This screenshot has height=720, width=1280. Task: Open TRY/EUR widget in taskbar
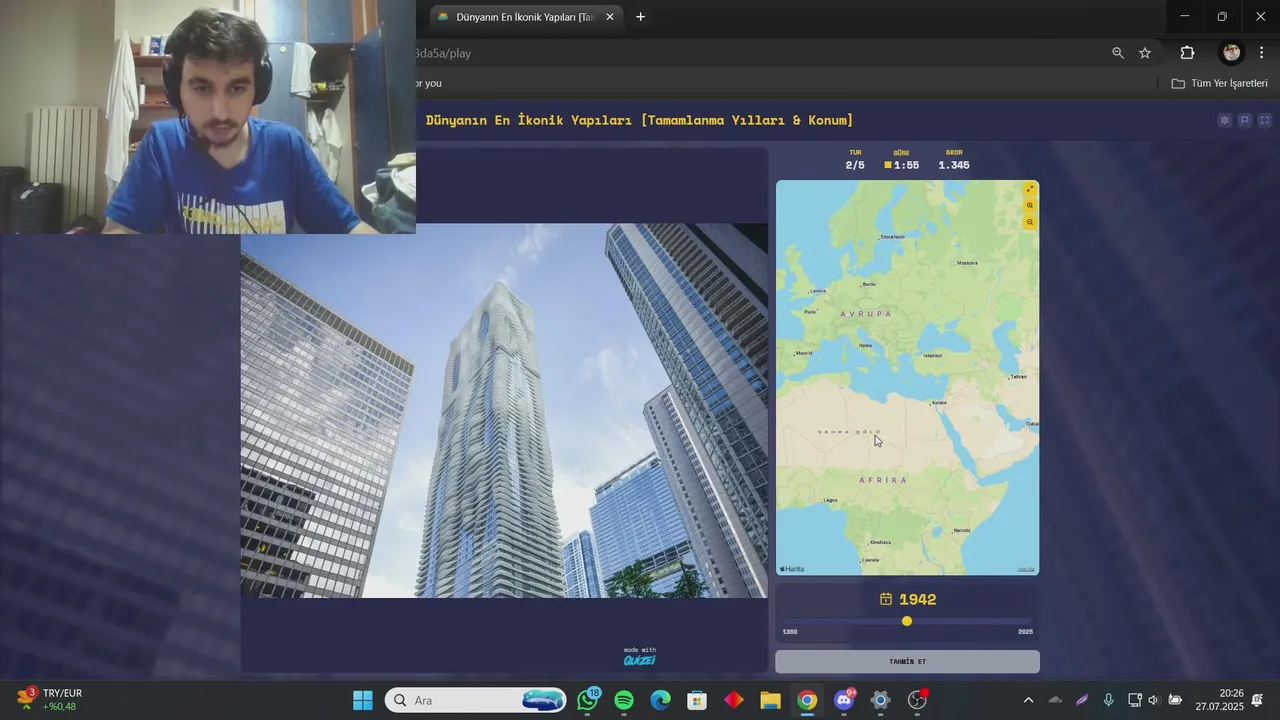pyautogui.click(x=50, y=700)
